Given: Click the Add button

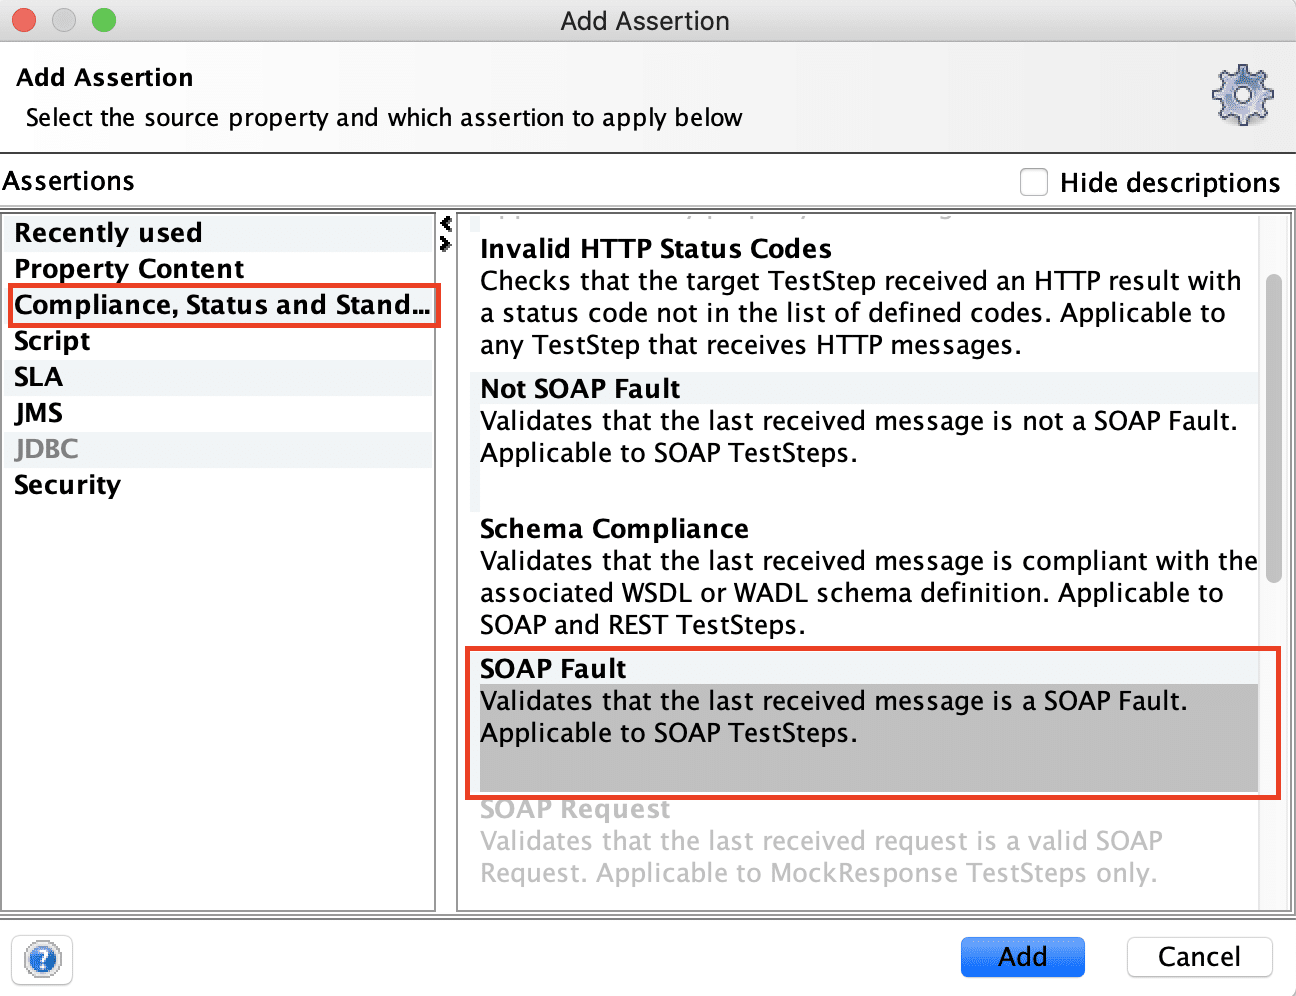Looking at the screenshot, I should [1022, 957].
